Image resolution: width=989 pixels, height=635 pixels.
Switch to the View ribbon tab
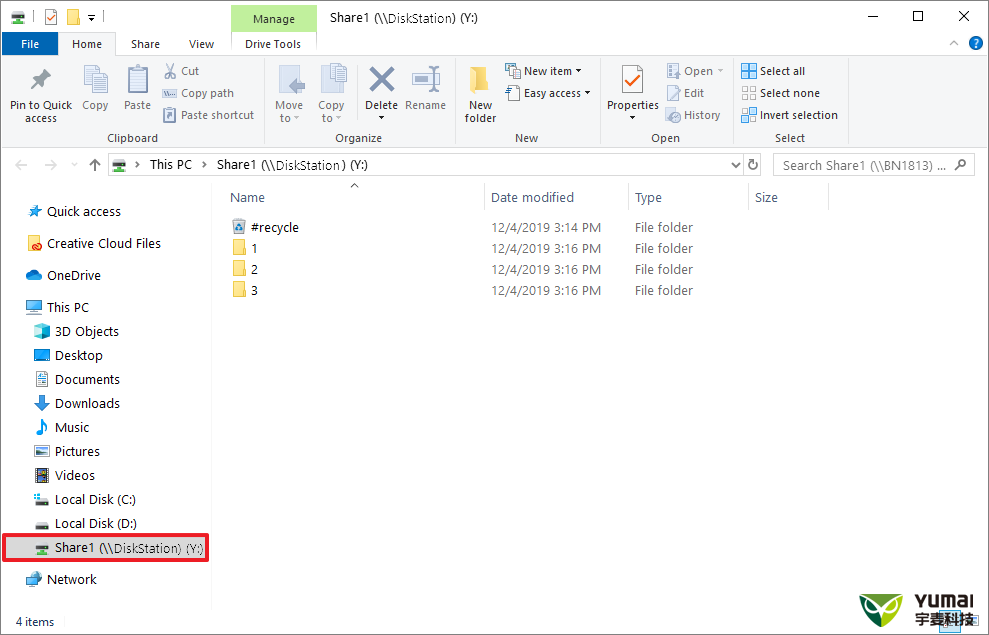(x=201, y=44)
